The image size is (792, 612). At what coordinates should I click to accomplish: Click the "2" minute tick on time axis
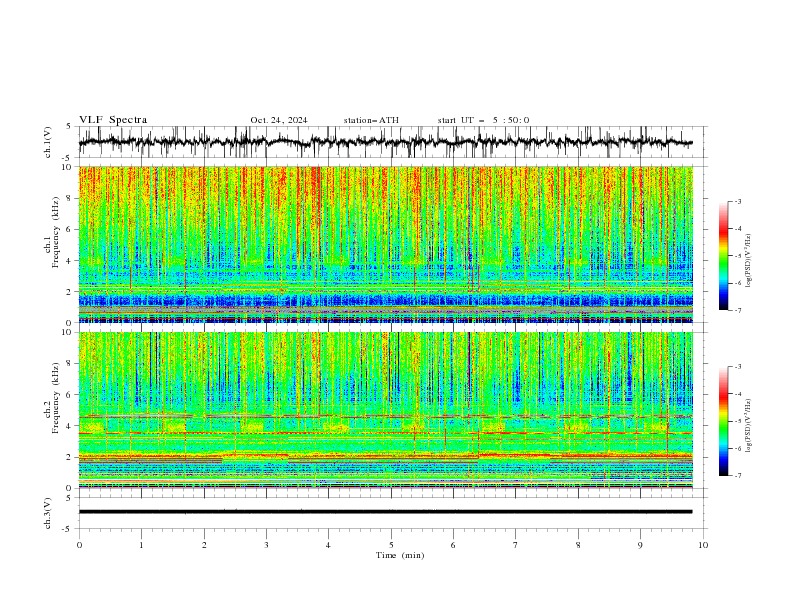pyautogui.click(x=204, y=545)
